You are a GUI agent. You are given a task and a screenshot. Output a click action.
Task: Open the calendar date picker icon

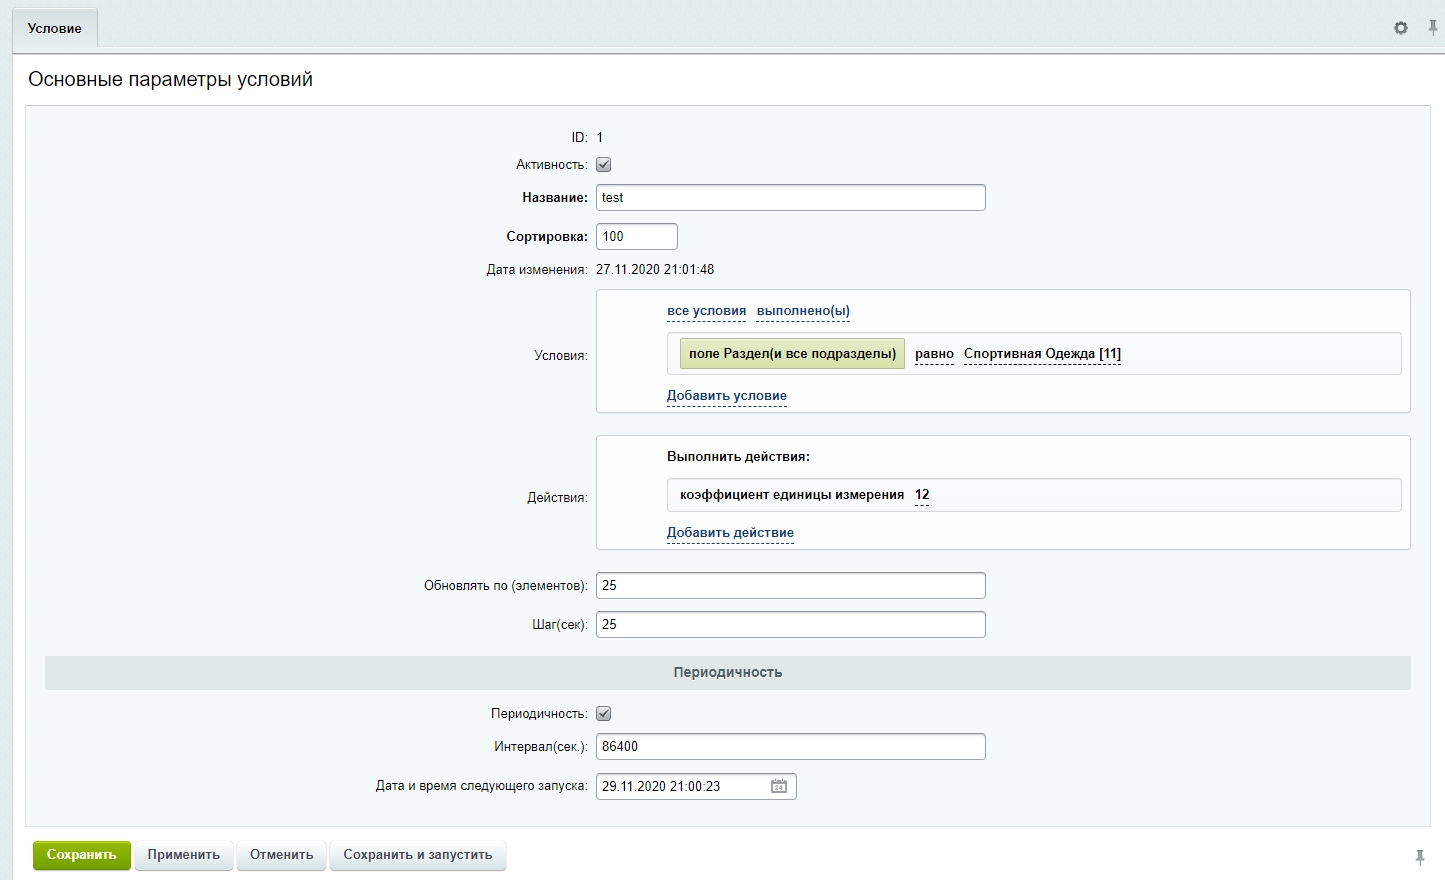coord(778,786)
